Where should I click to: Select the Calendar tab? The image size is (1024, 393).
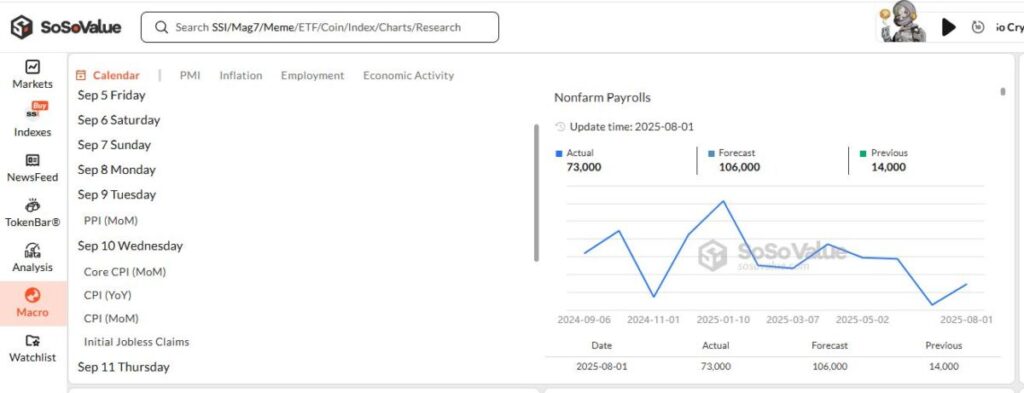108,75
